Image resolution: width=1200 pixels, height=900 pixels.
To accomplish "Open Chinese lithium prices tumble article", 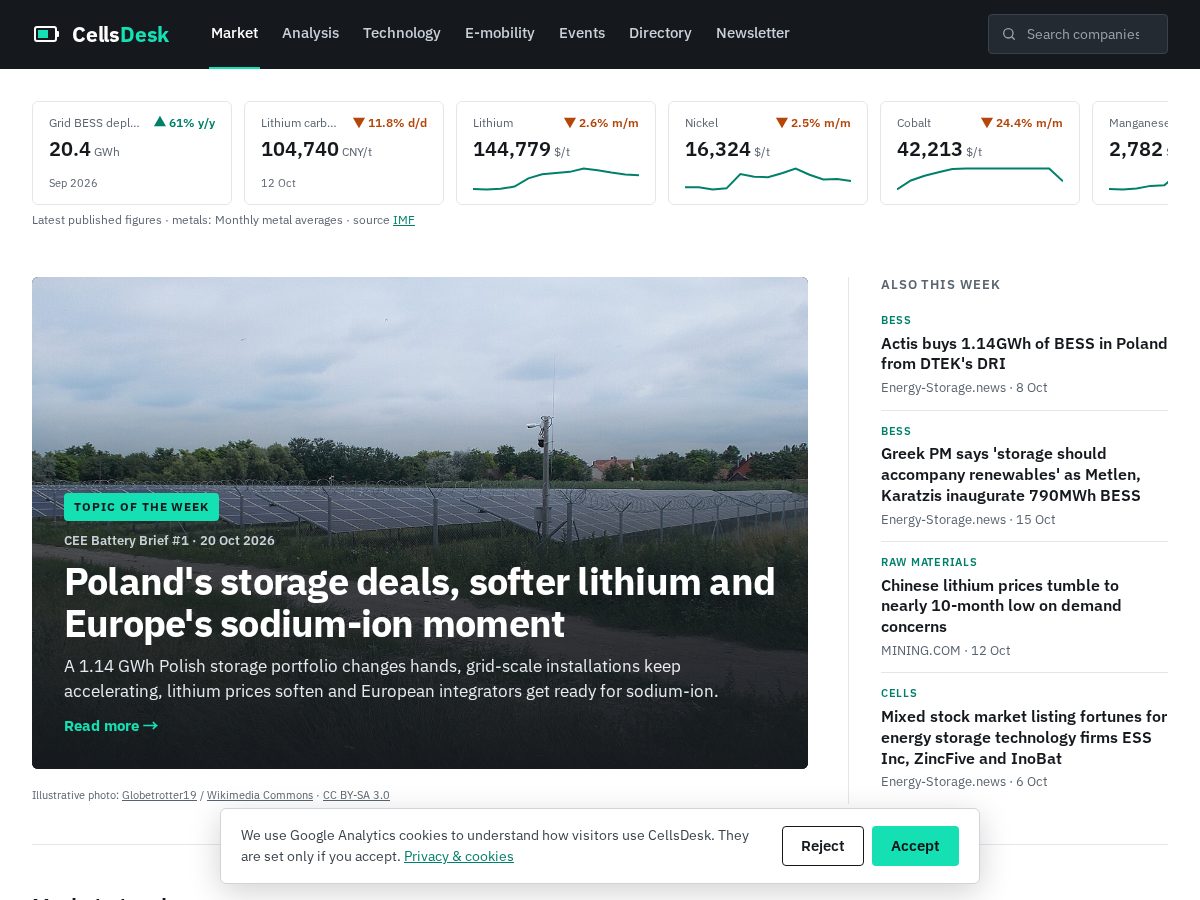I will click(x=1001, y=606).
